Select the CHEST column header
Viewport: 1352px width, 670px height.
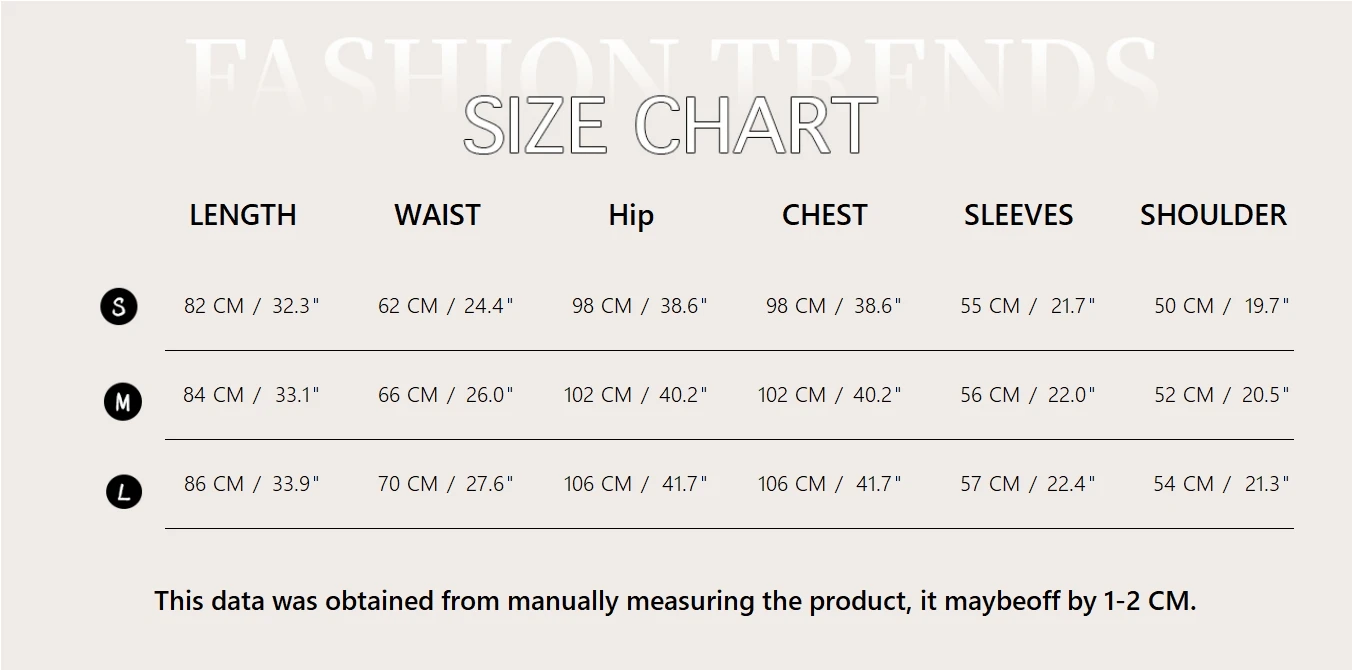(x=825, y=215)
